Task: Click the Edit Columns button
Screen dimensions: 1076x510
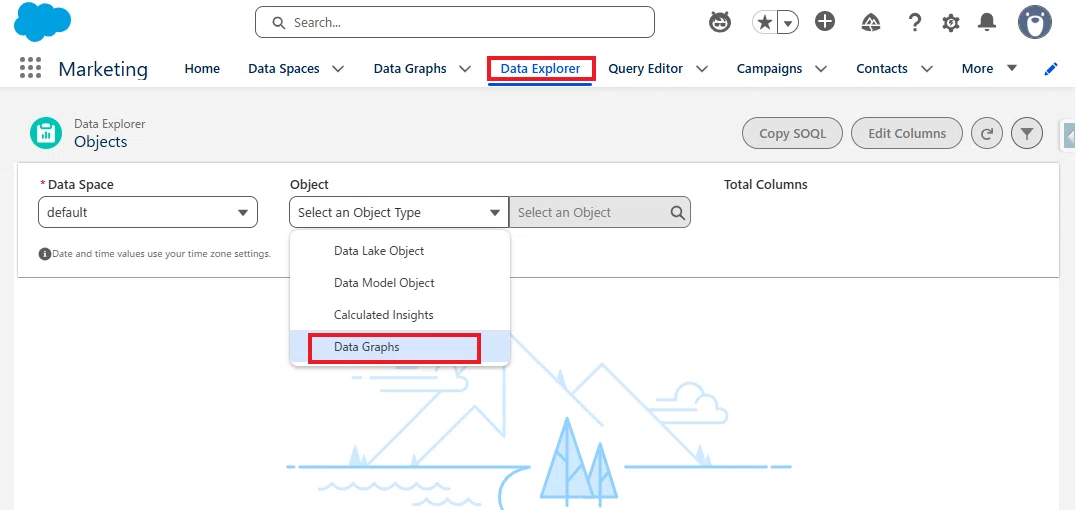Action: [907, 133]
